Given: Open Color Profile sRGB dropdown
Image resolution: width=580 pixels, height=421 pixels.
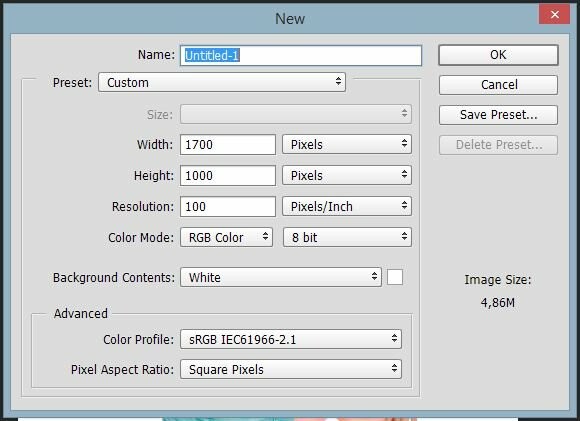Looking at the screenshot, I should tap(291, 339).
